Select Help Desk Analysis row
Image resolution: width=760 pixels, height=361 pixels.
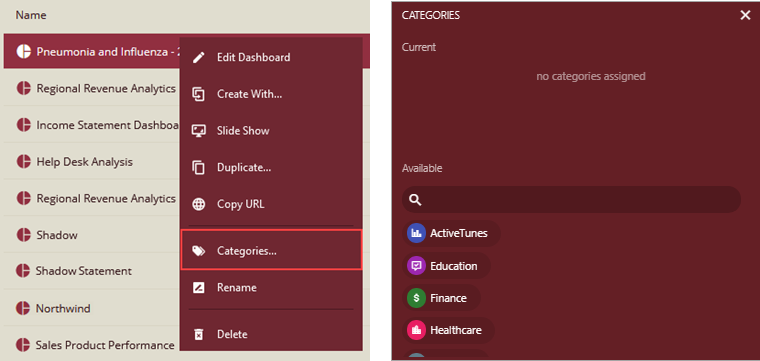coord(92,161)
